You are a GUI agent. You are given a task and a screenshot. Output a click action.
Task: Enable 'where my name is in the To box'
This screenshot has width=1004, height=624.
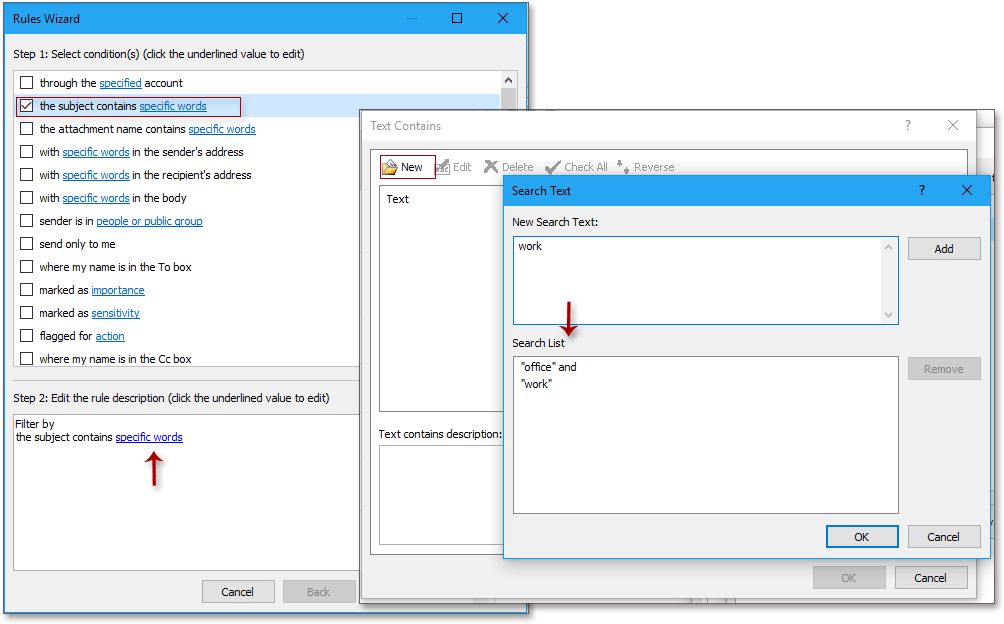(28, 266)
